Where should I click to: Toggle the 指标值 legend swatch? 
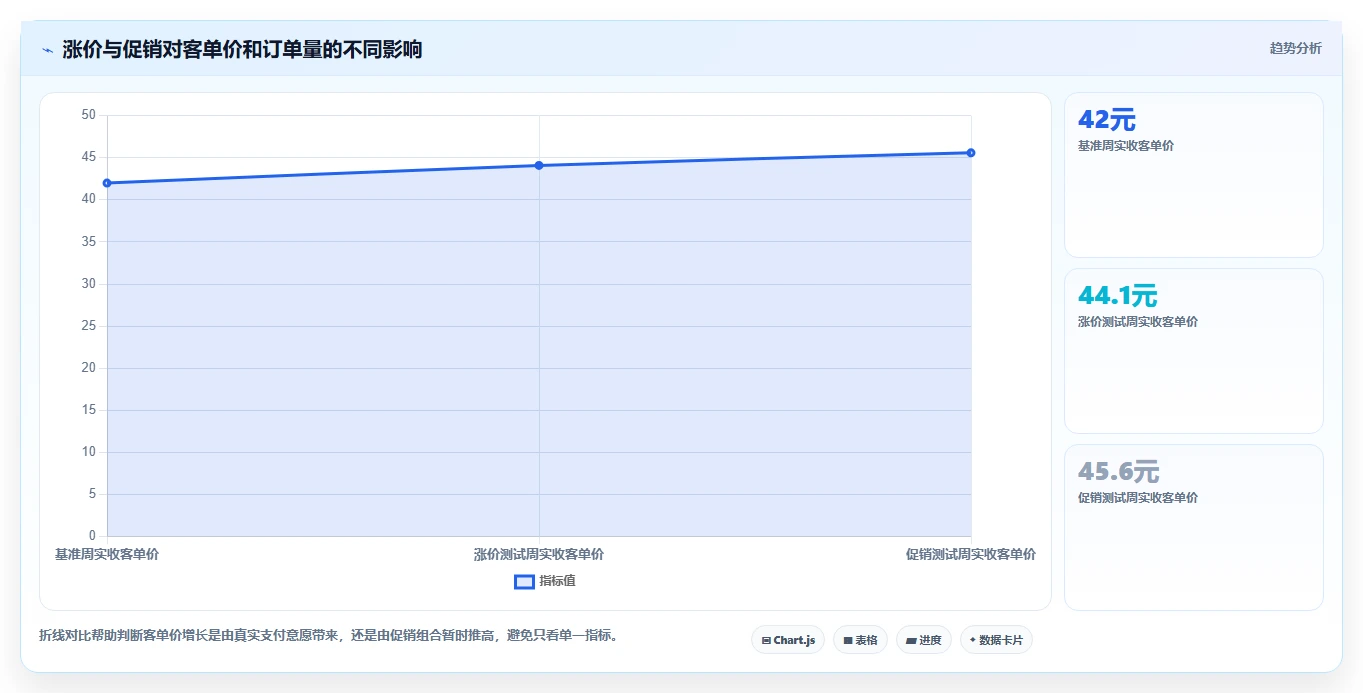click(524, 581)
